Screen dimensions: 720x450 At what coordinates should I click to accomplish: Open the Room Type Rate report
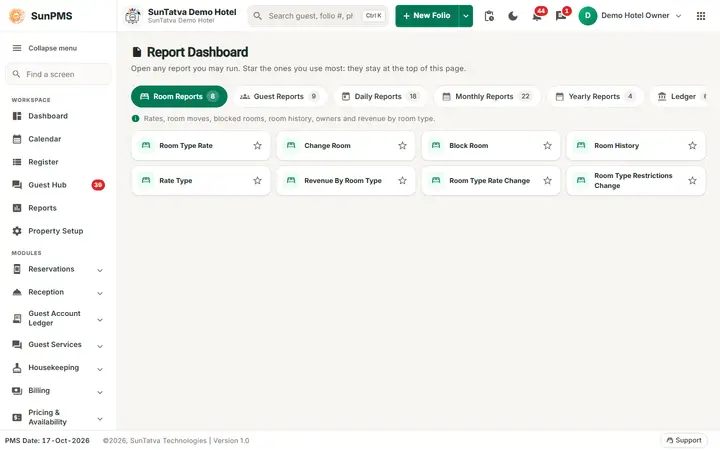(201, 146)
